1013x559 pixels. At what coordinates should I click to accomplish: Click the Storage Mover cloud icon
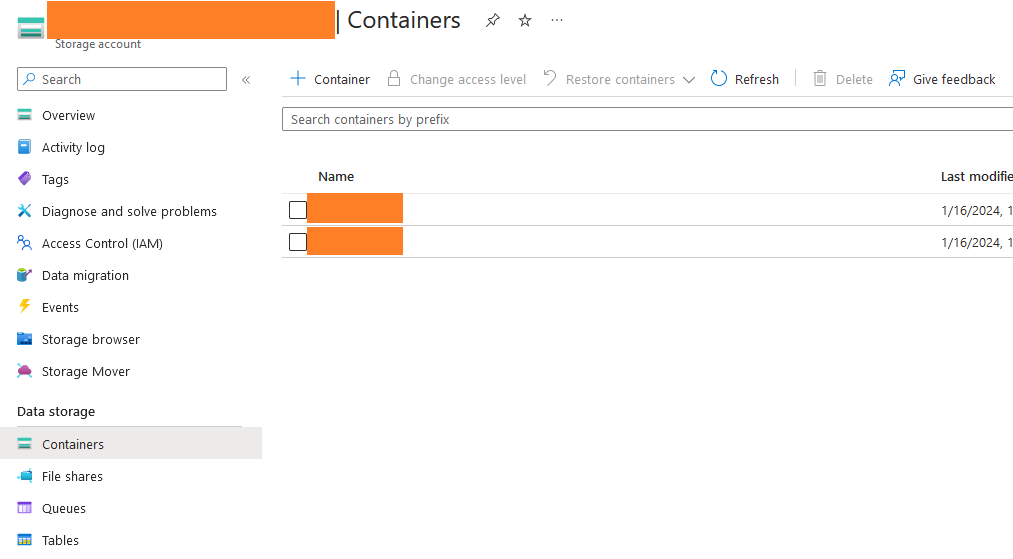(x=25, y=372)
